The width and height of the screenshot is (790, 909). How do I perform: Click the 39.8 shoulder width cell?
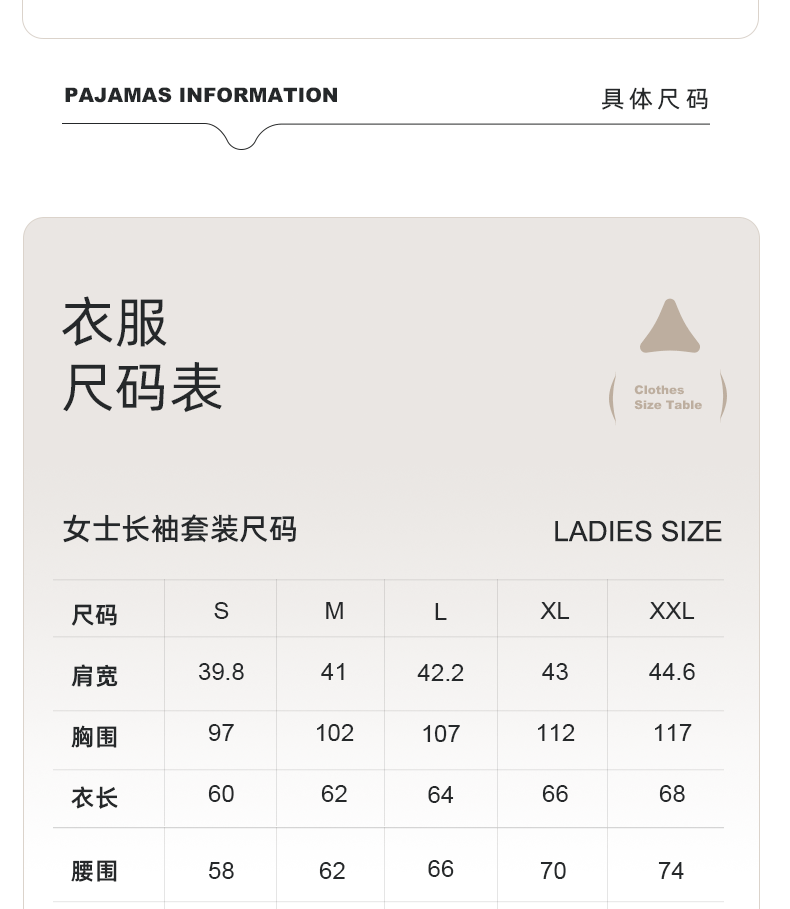221,672
